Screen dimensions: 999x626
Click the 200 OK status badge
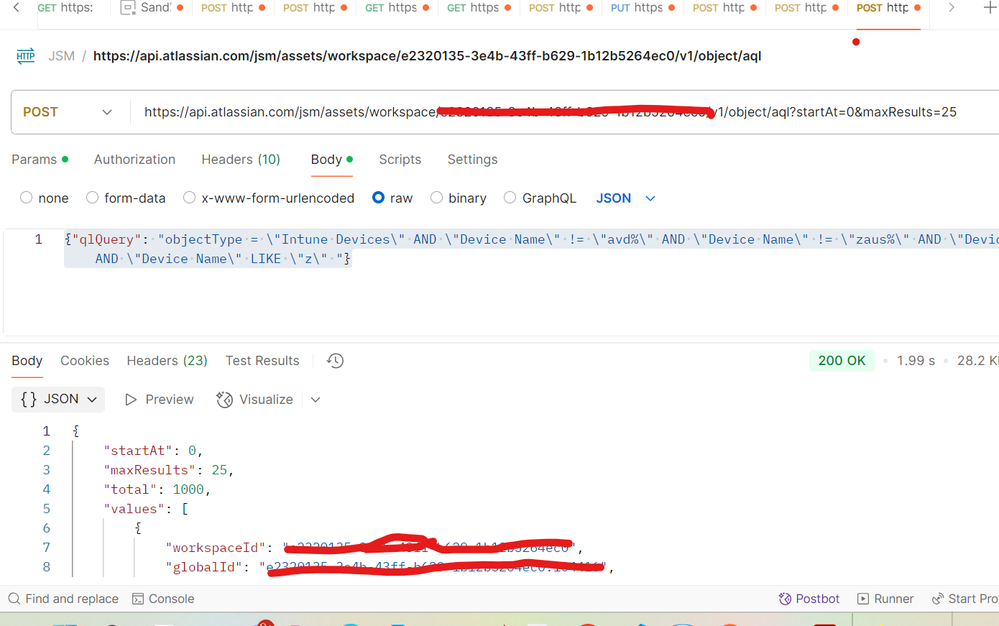(842, 360)
